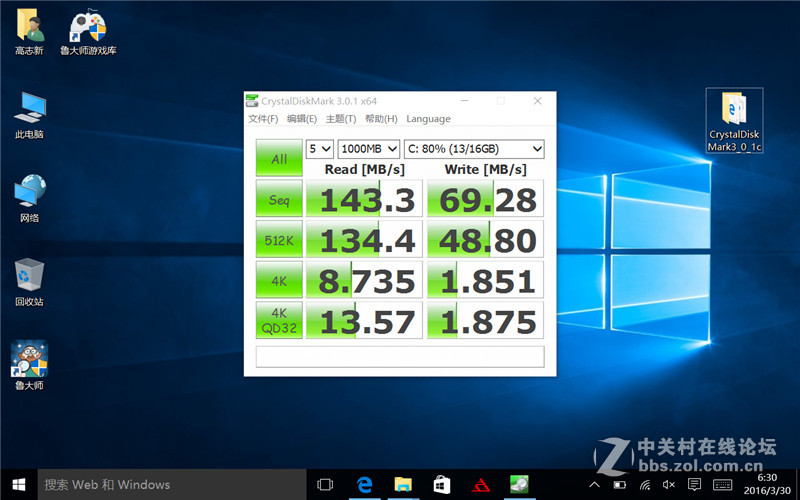Open the Language menu
The image size is (800, 500).
[x=428, y=119]
